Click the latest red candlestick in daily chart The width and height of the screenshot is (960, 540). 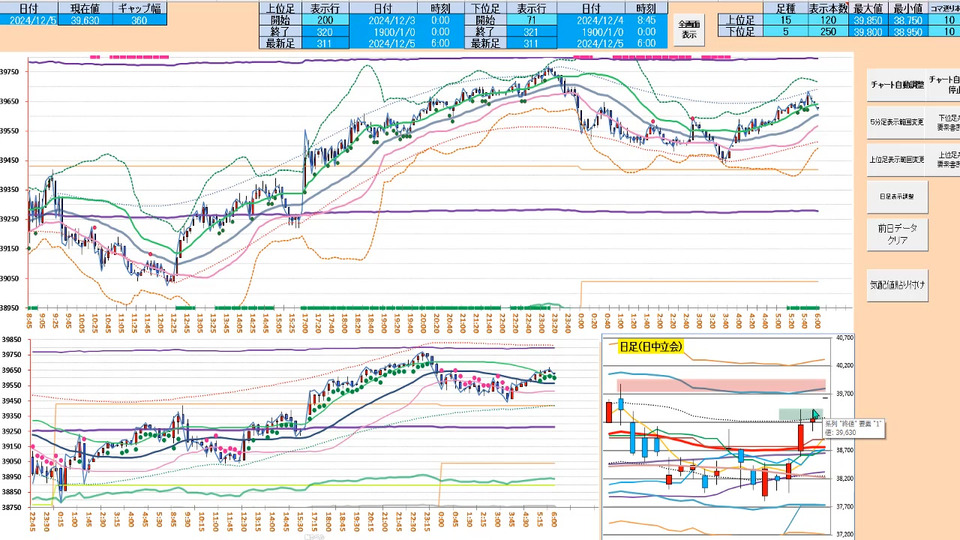[812, 419]
